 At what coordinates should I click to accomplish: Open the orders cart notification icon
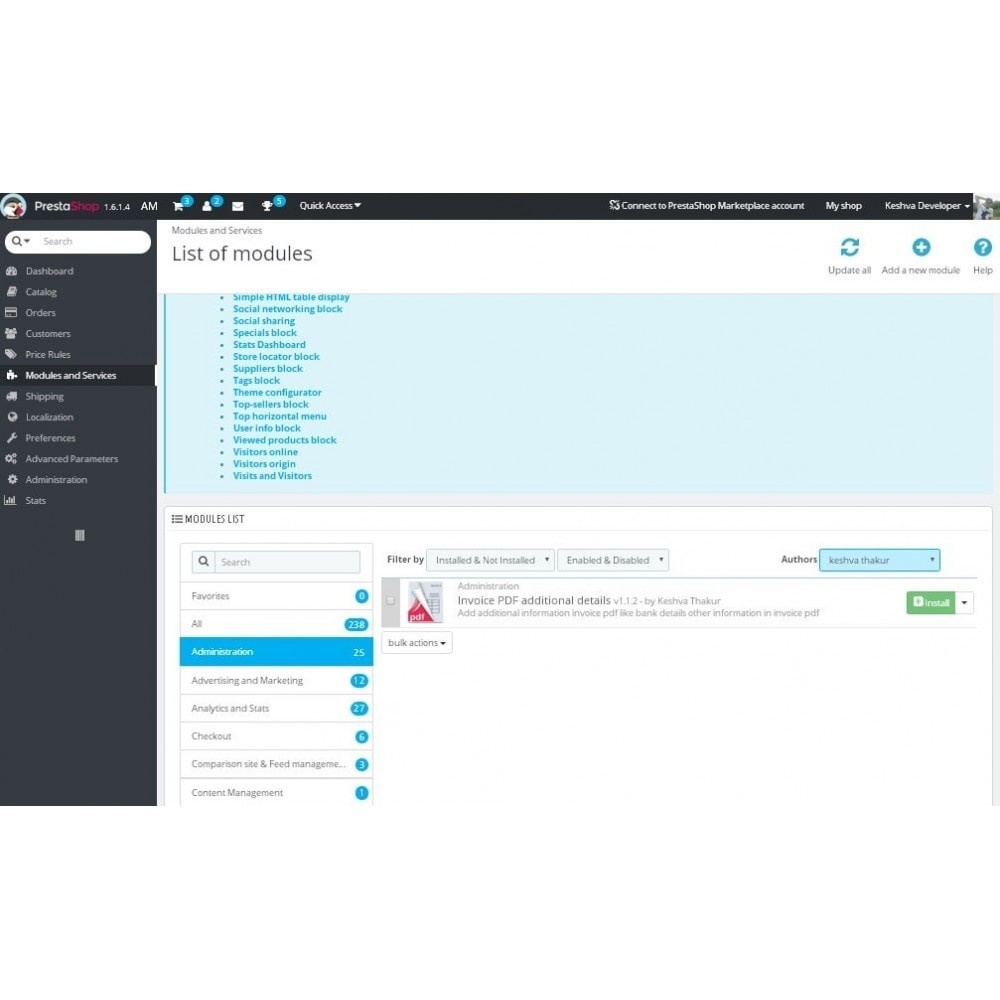(179, 206)
